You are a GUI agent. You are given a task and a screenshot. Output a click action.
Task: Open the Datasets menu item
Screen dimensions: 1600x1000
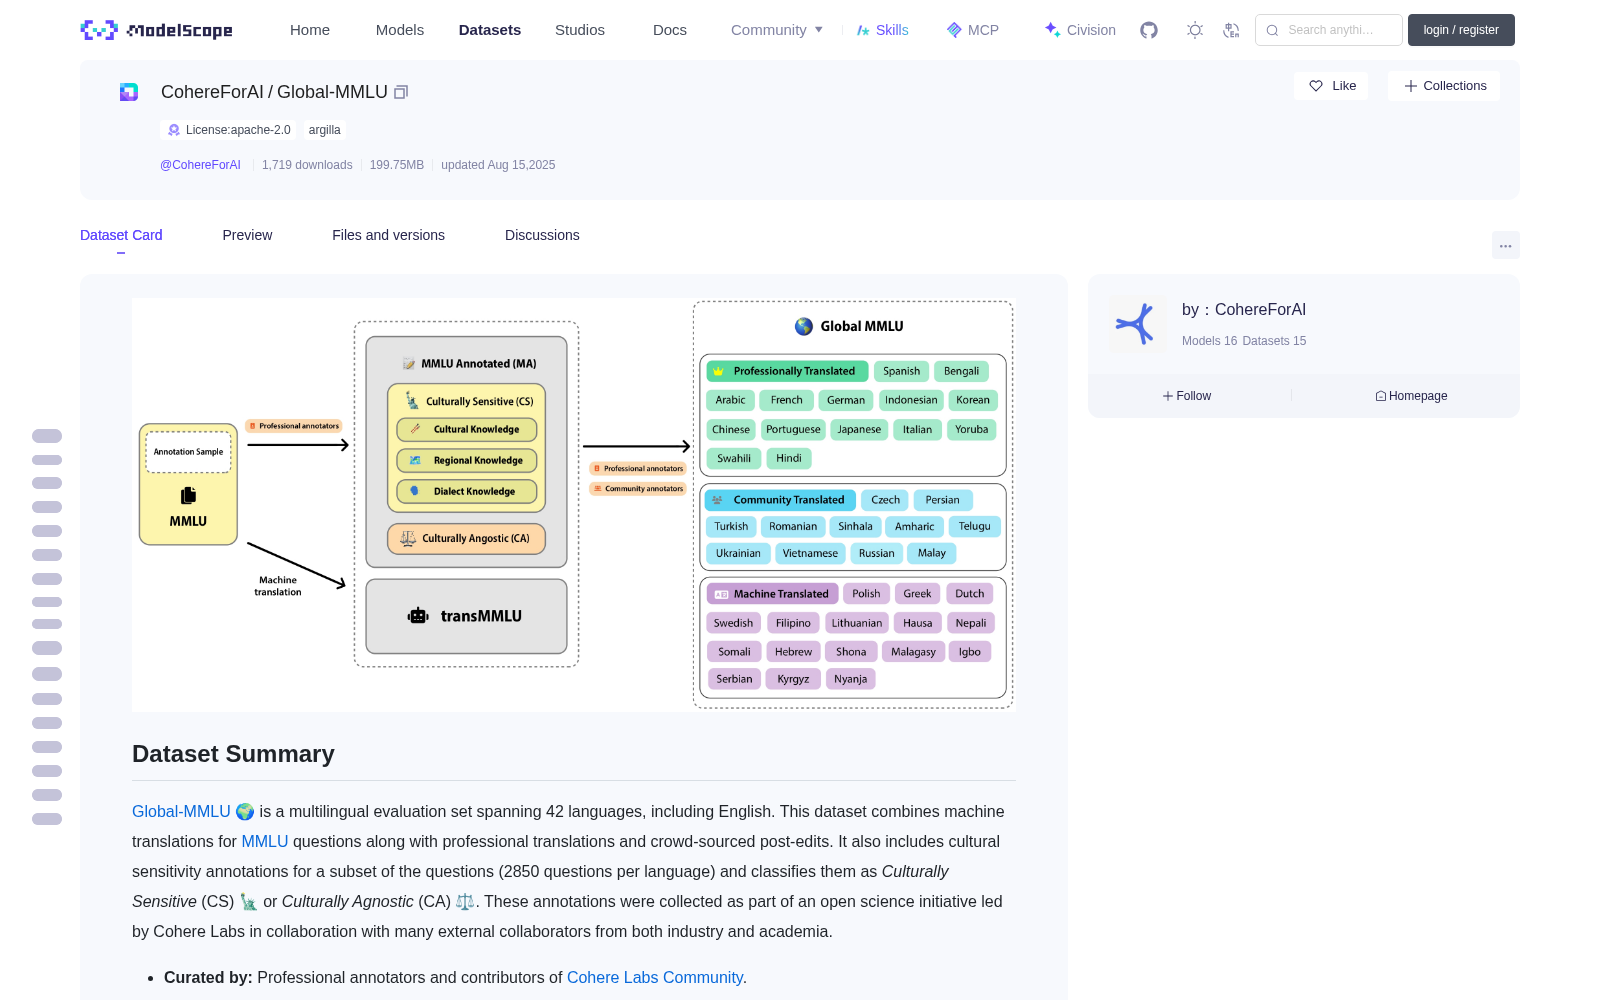pyautogui.click(x=490, y=30)
